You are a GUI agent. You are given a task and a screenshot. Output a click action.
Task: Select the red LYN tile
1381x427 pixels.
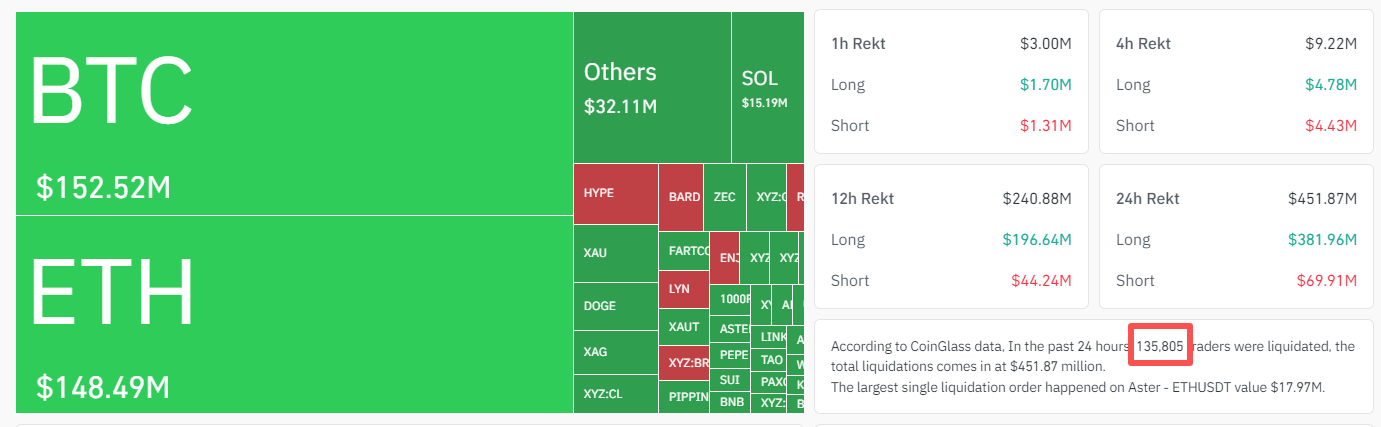coord(683,288)
